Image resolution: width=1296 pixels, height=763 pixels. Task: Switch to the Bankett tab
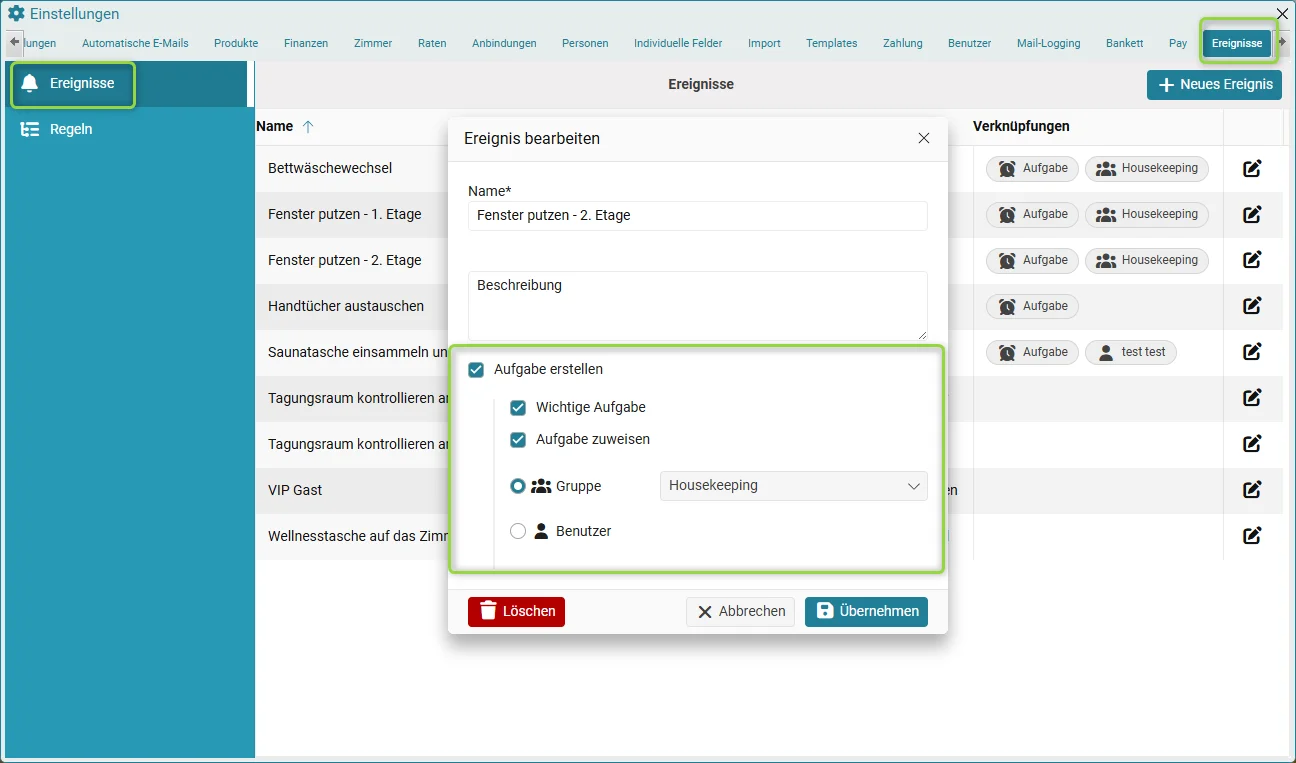(x=1125, y=43)
